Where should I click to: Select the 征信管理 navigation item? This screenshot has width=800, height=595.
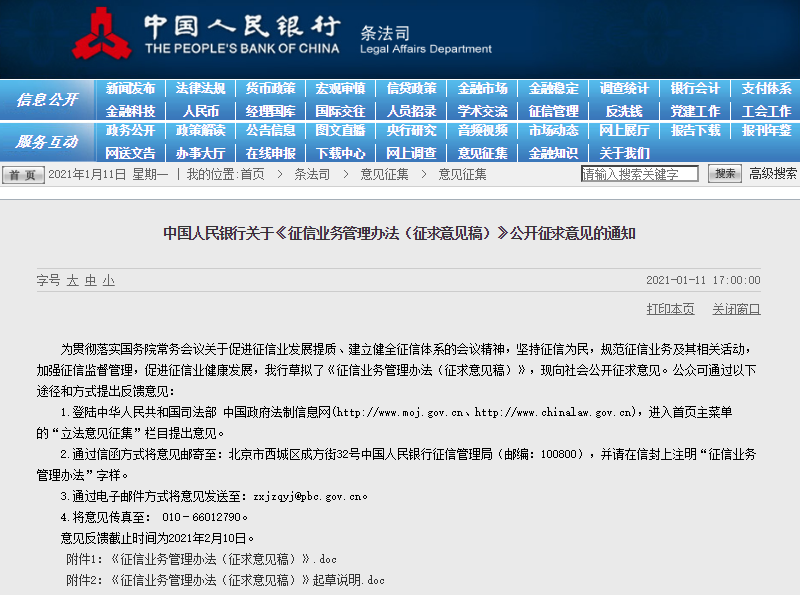[553, 111]
